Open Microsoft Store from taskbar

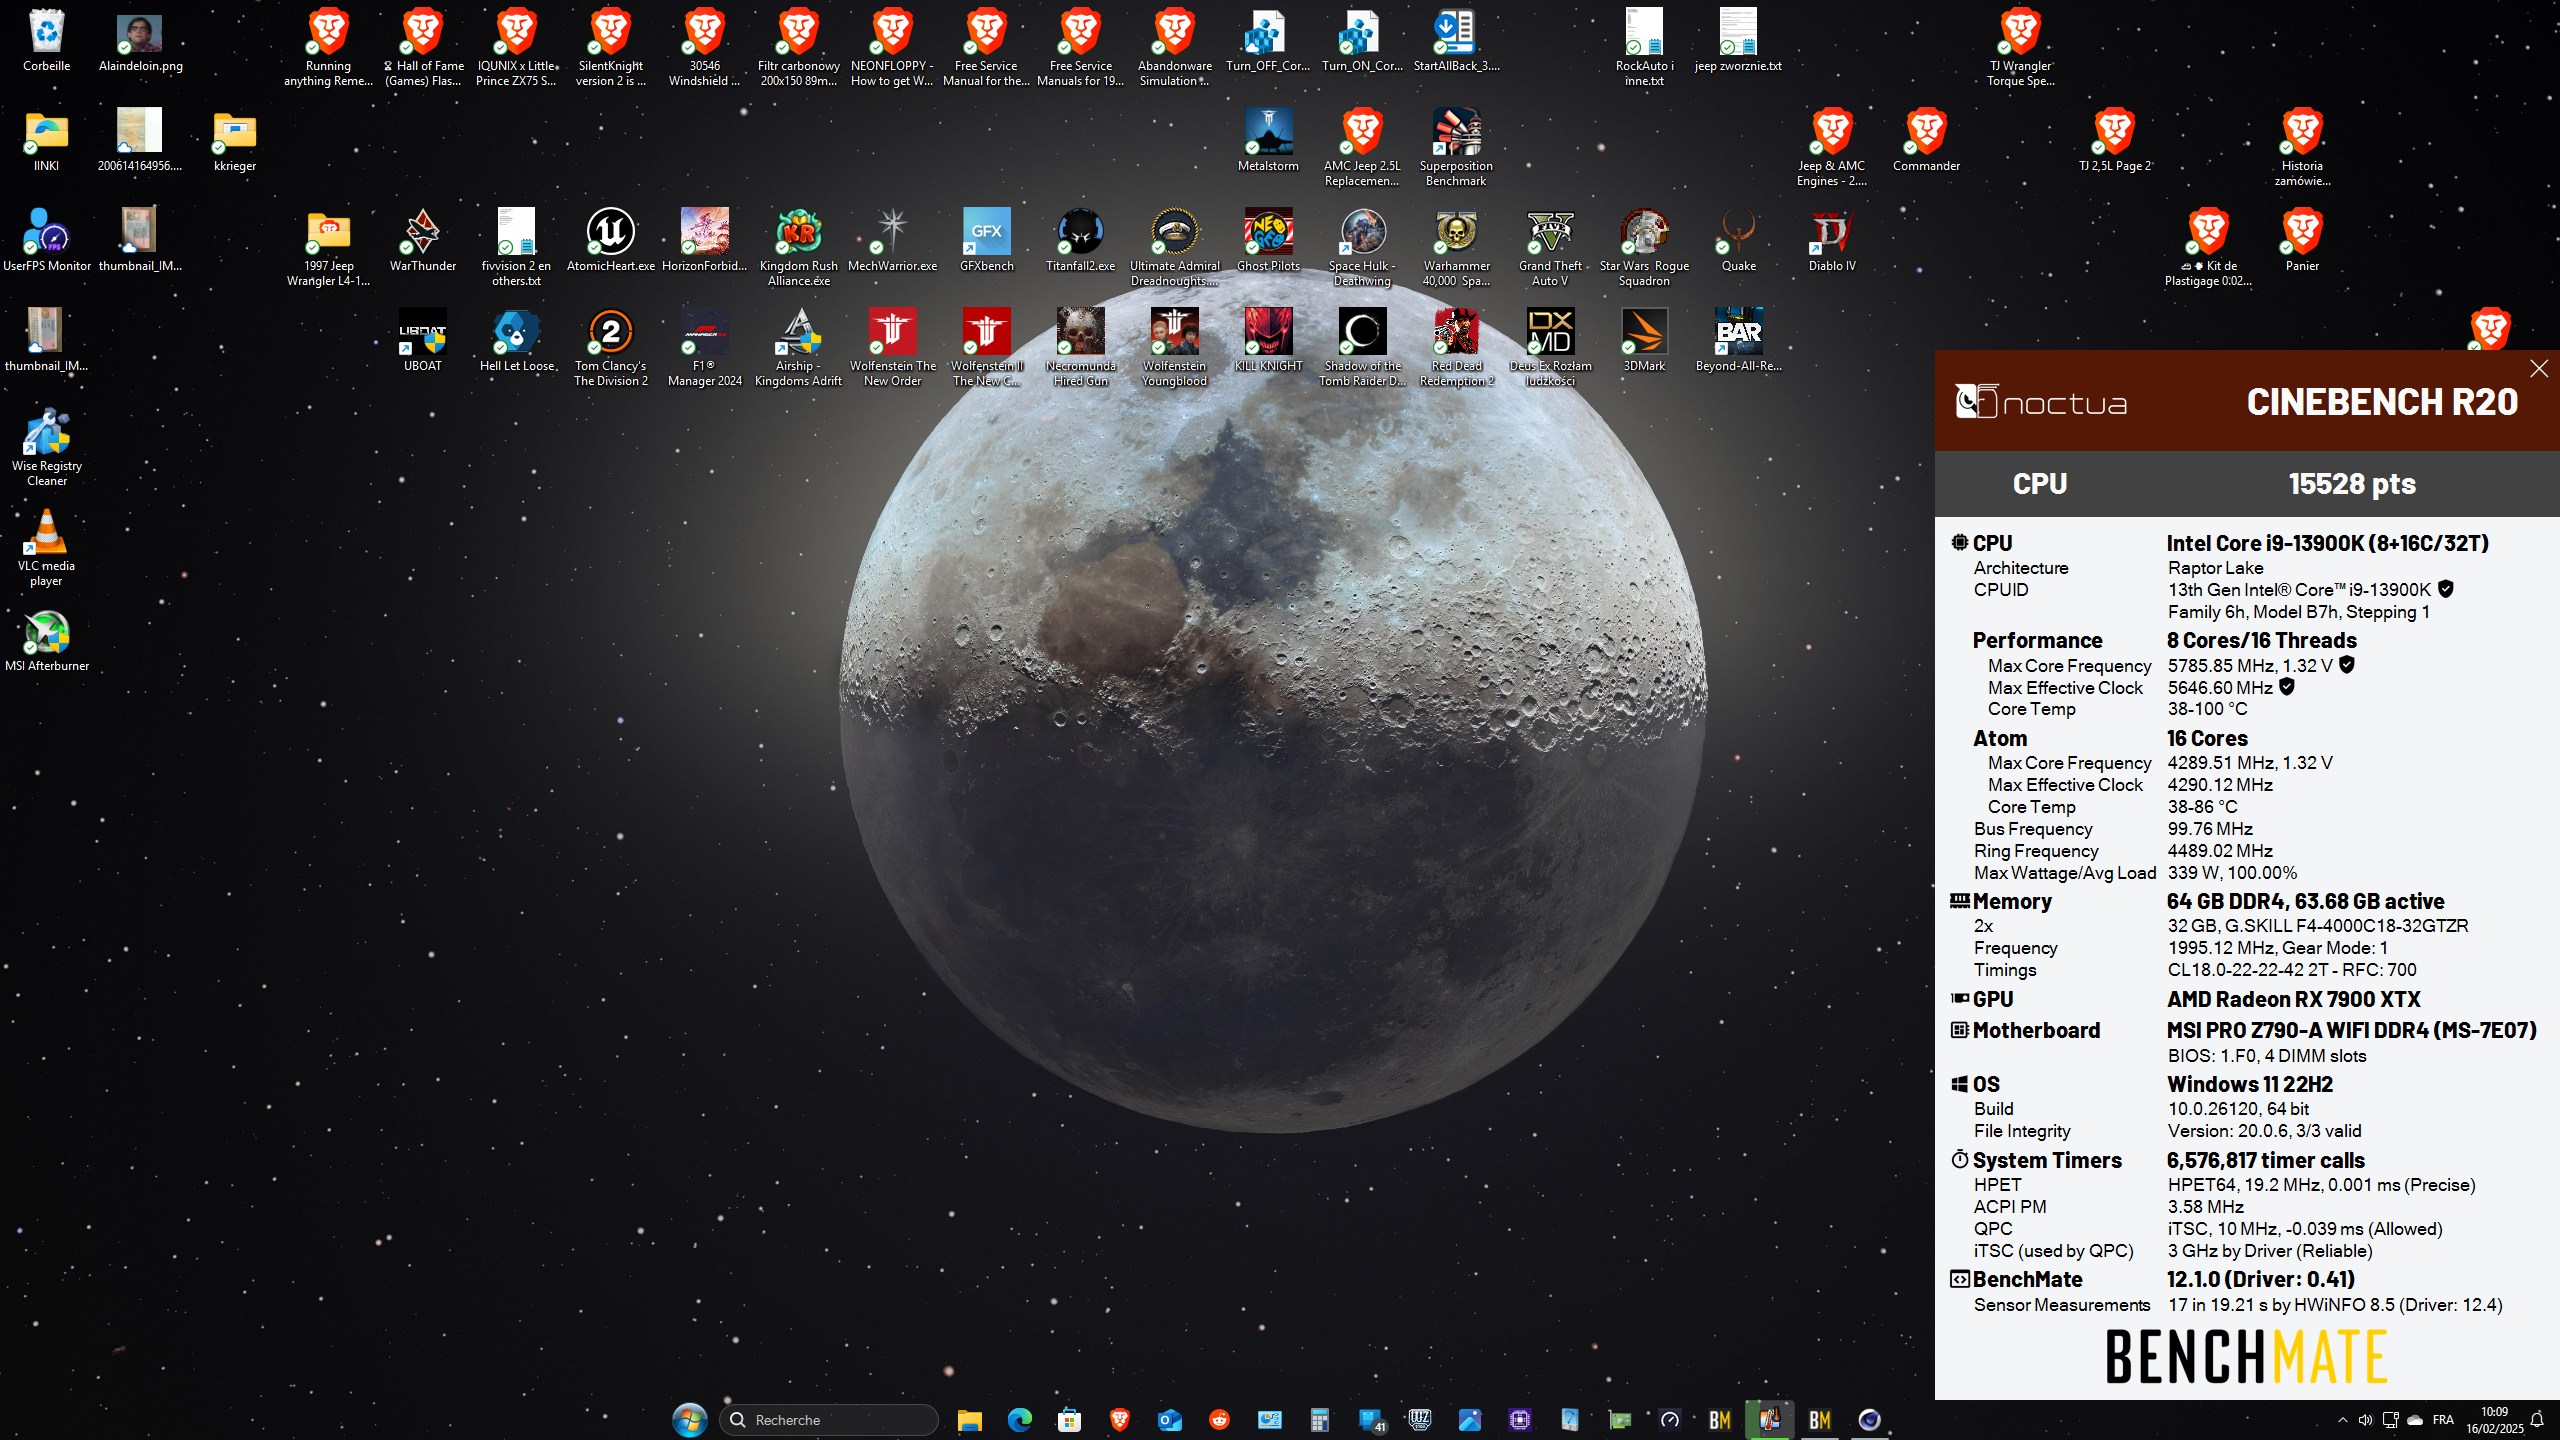pyautogui.click(x=1069, y=1420)
